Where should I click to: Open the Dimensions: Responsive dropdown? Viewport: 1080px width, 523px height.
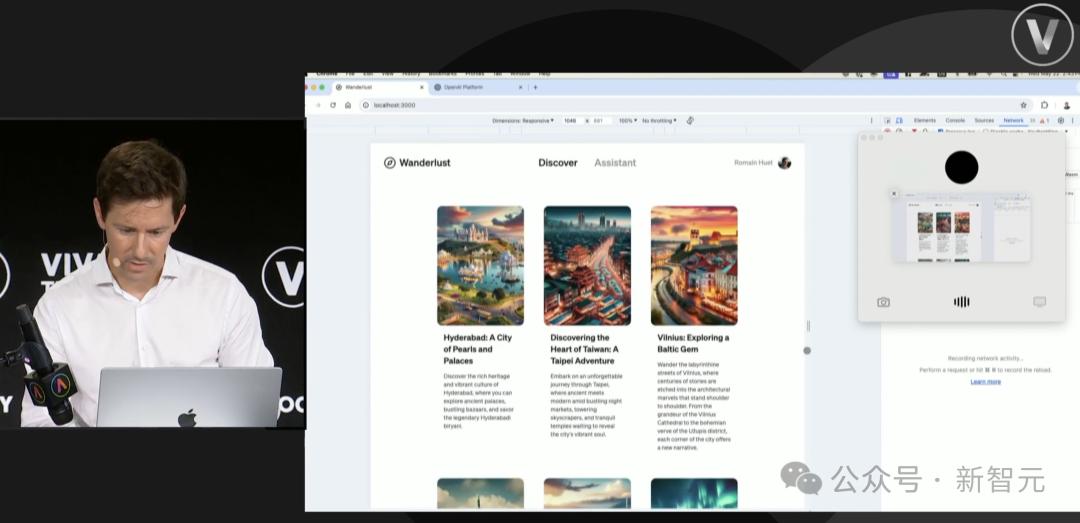pyautogui.click(x=523, y=121)
